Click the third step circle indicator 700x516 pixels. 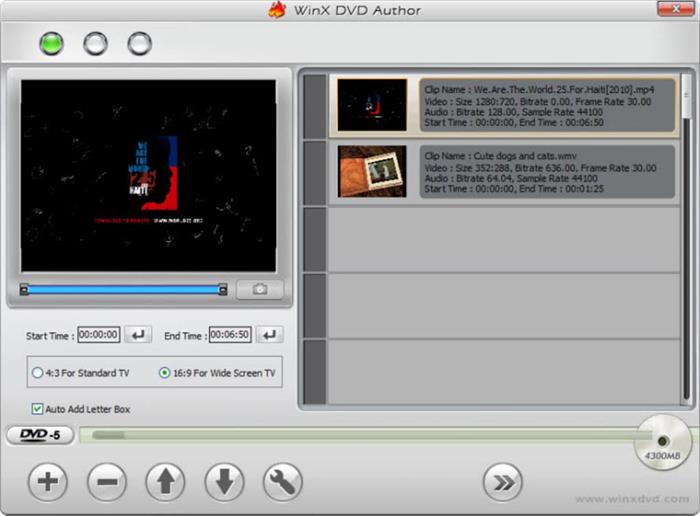coord(140,44)
